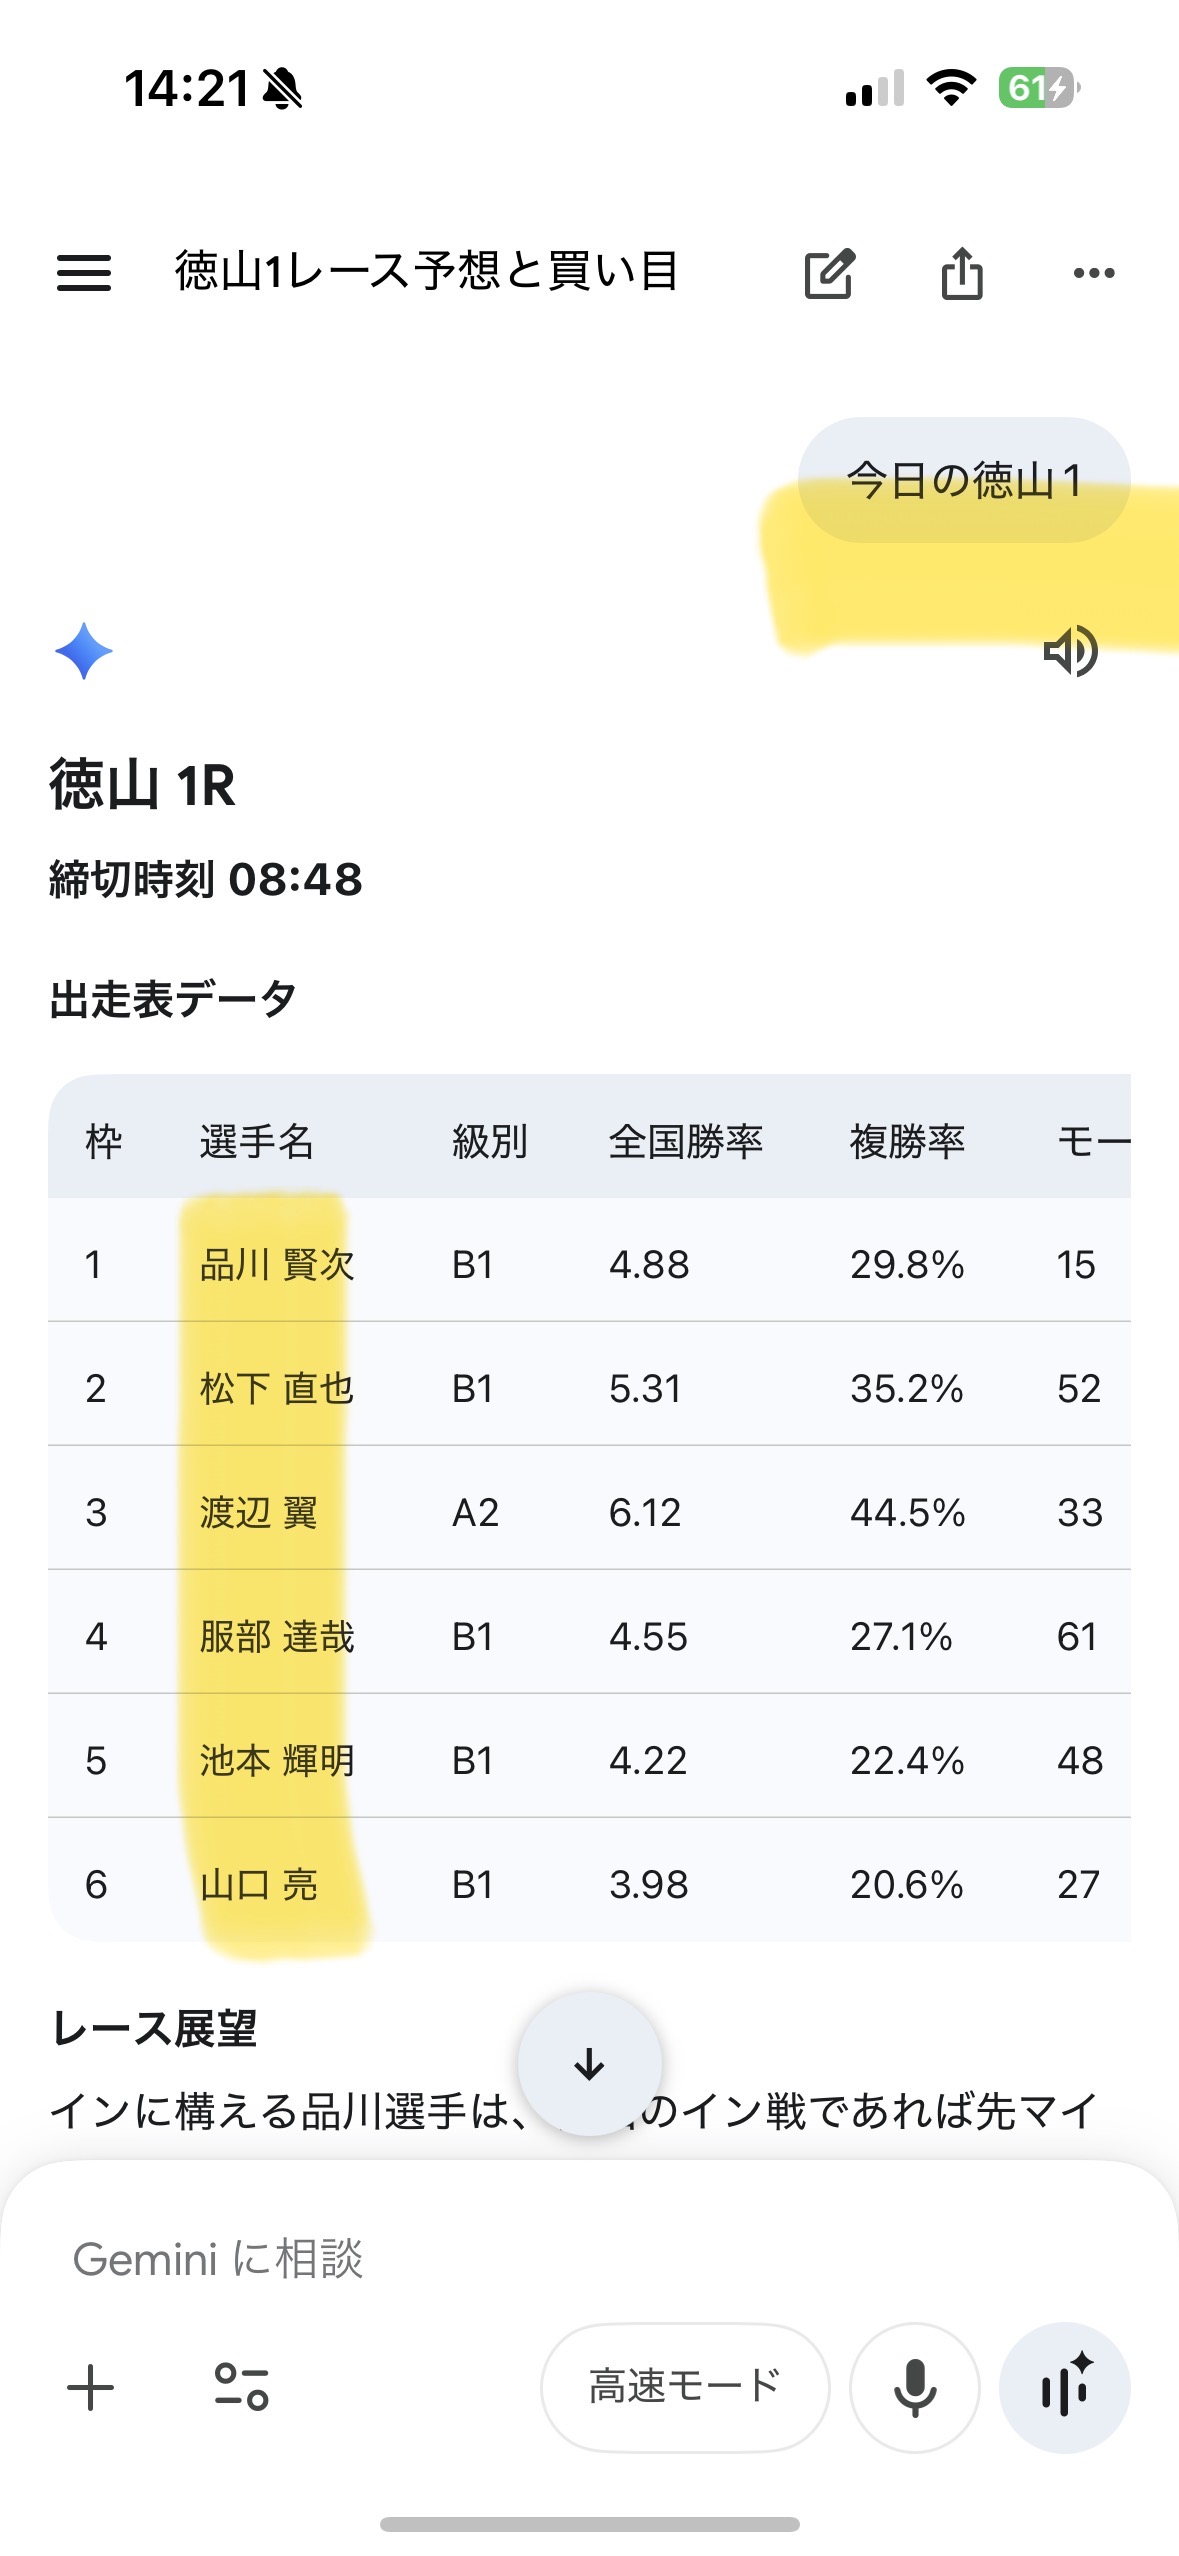This screenshot has height=2556, width=1179.
Task: Tap the 全国勝率 column header
Action: coord(686,1141)
